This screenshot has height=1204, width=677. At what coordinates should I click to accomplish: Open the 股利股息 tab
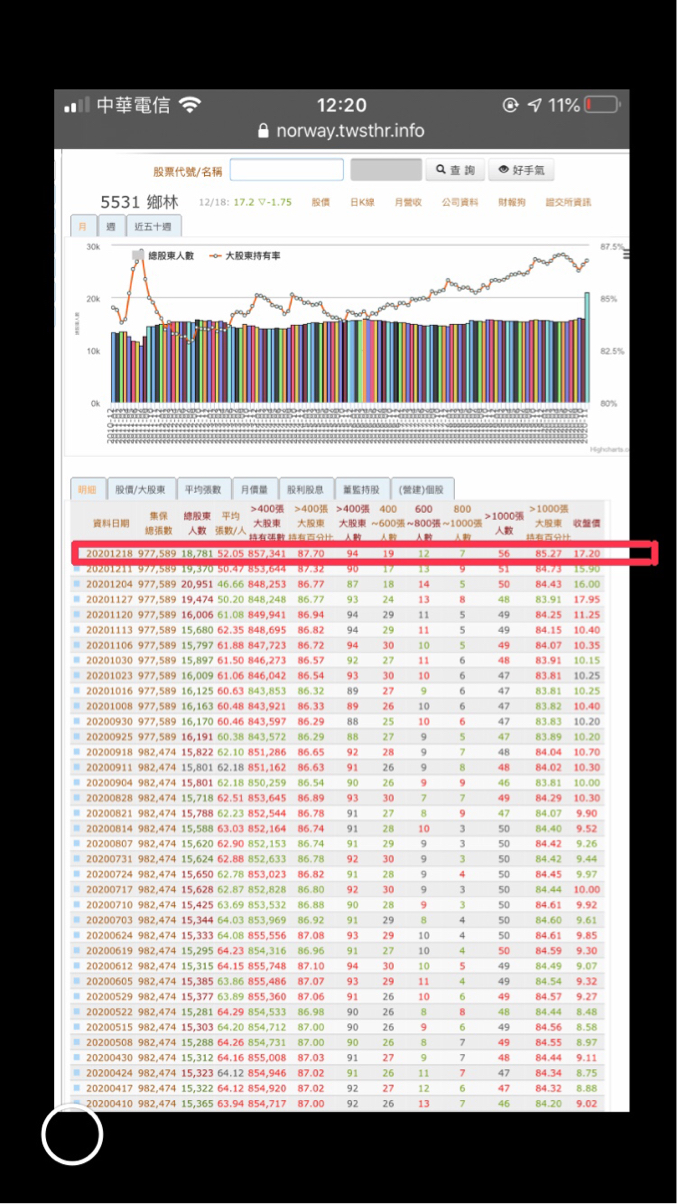point(305,490)
